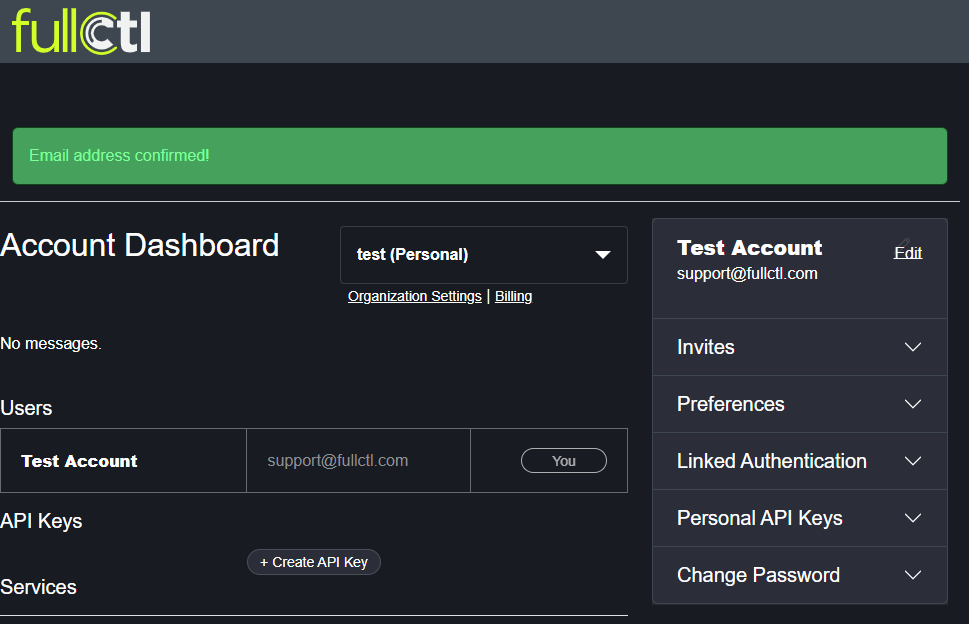Click support@fullctl.com in the Users table
The height and width of the screenshot is (624, 969).
point(338,461)
